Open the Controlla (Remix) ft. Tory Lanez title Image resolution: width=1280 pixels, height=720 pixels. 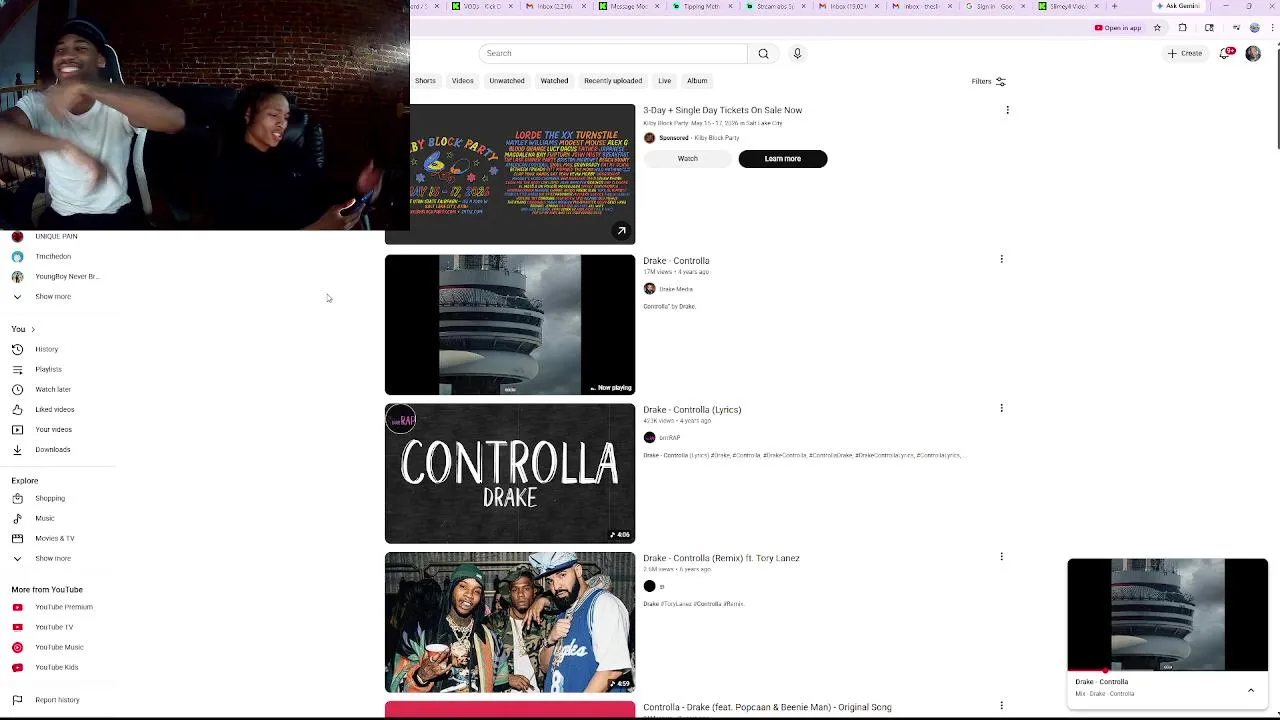coord(721,558)
